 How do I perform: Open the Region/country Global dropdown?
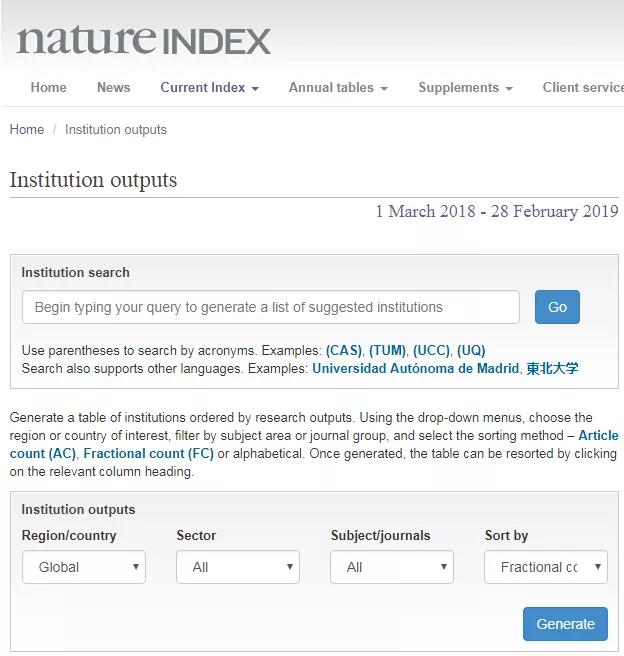tap(84, 567)
